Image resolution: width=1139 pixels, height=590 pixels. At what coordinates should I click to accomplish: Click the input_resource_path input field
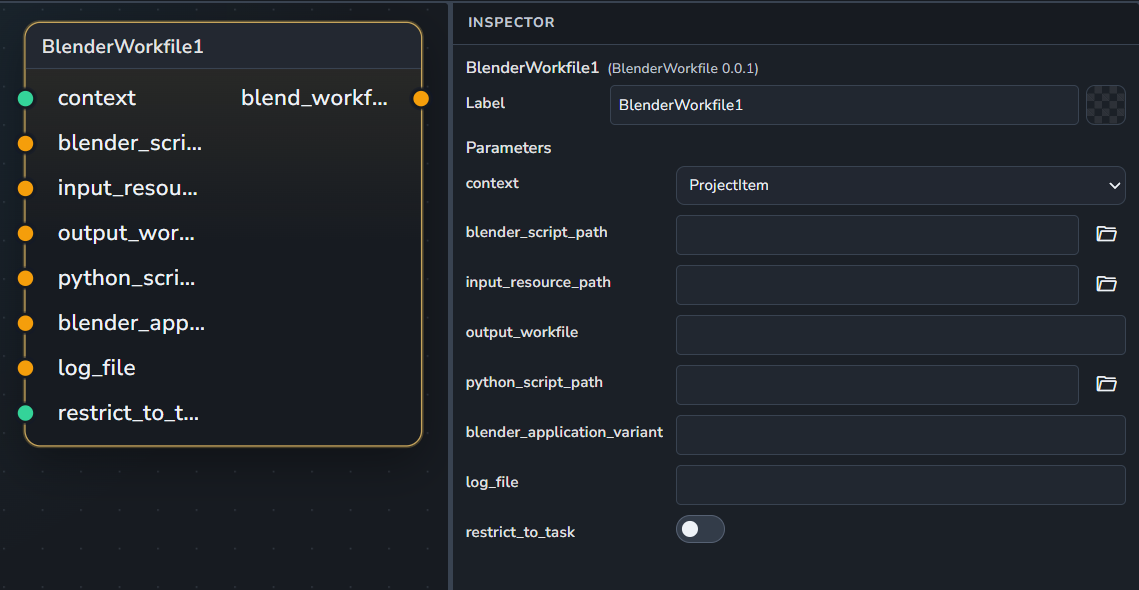point(877,285)
